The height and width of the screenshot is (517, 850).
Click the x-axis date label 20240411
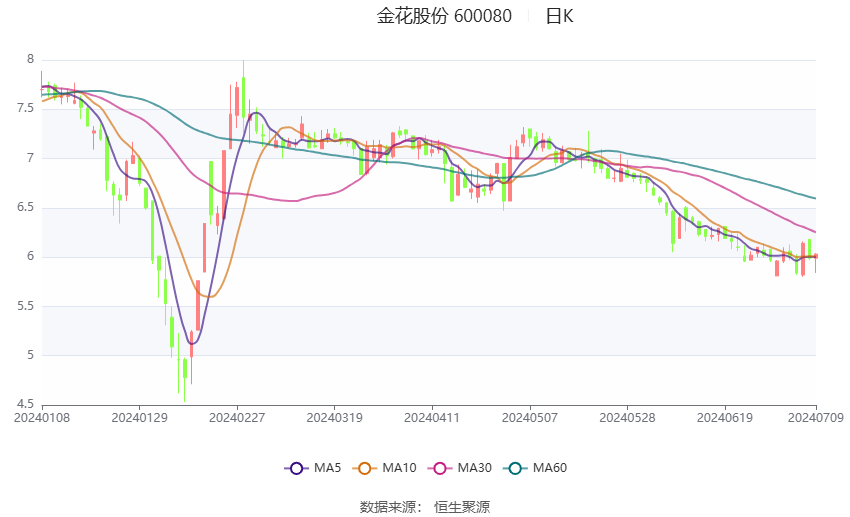432,418
